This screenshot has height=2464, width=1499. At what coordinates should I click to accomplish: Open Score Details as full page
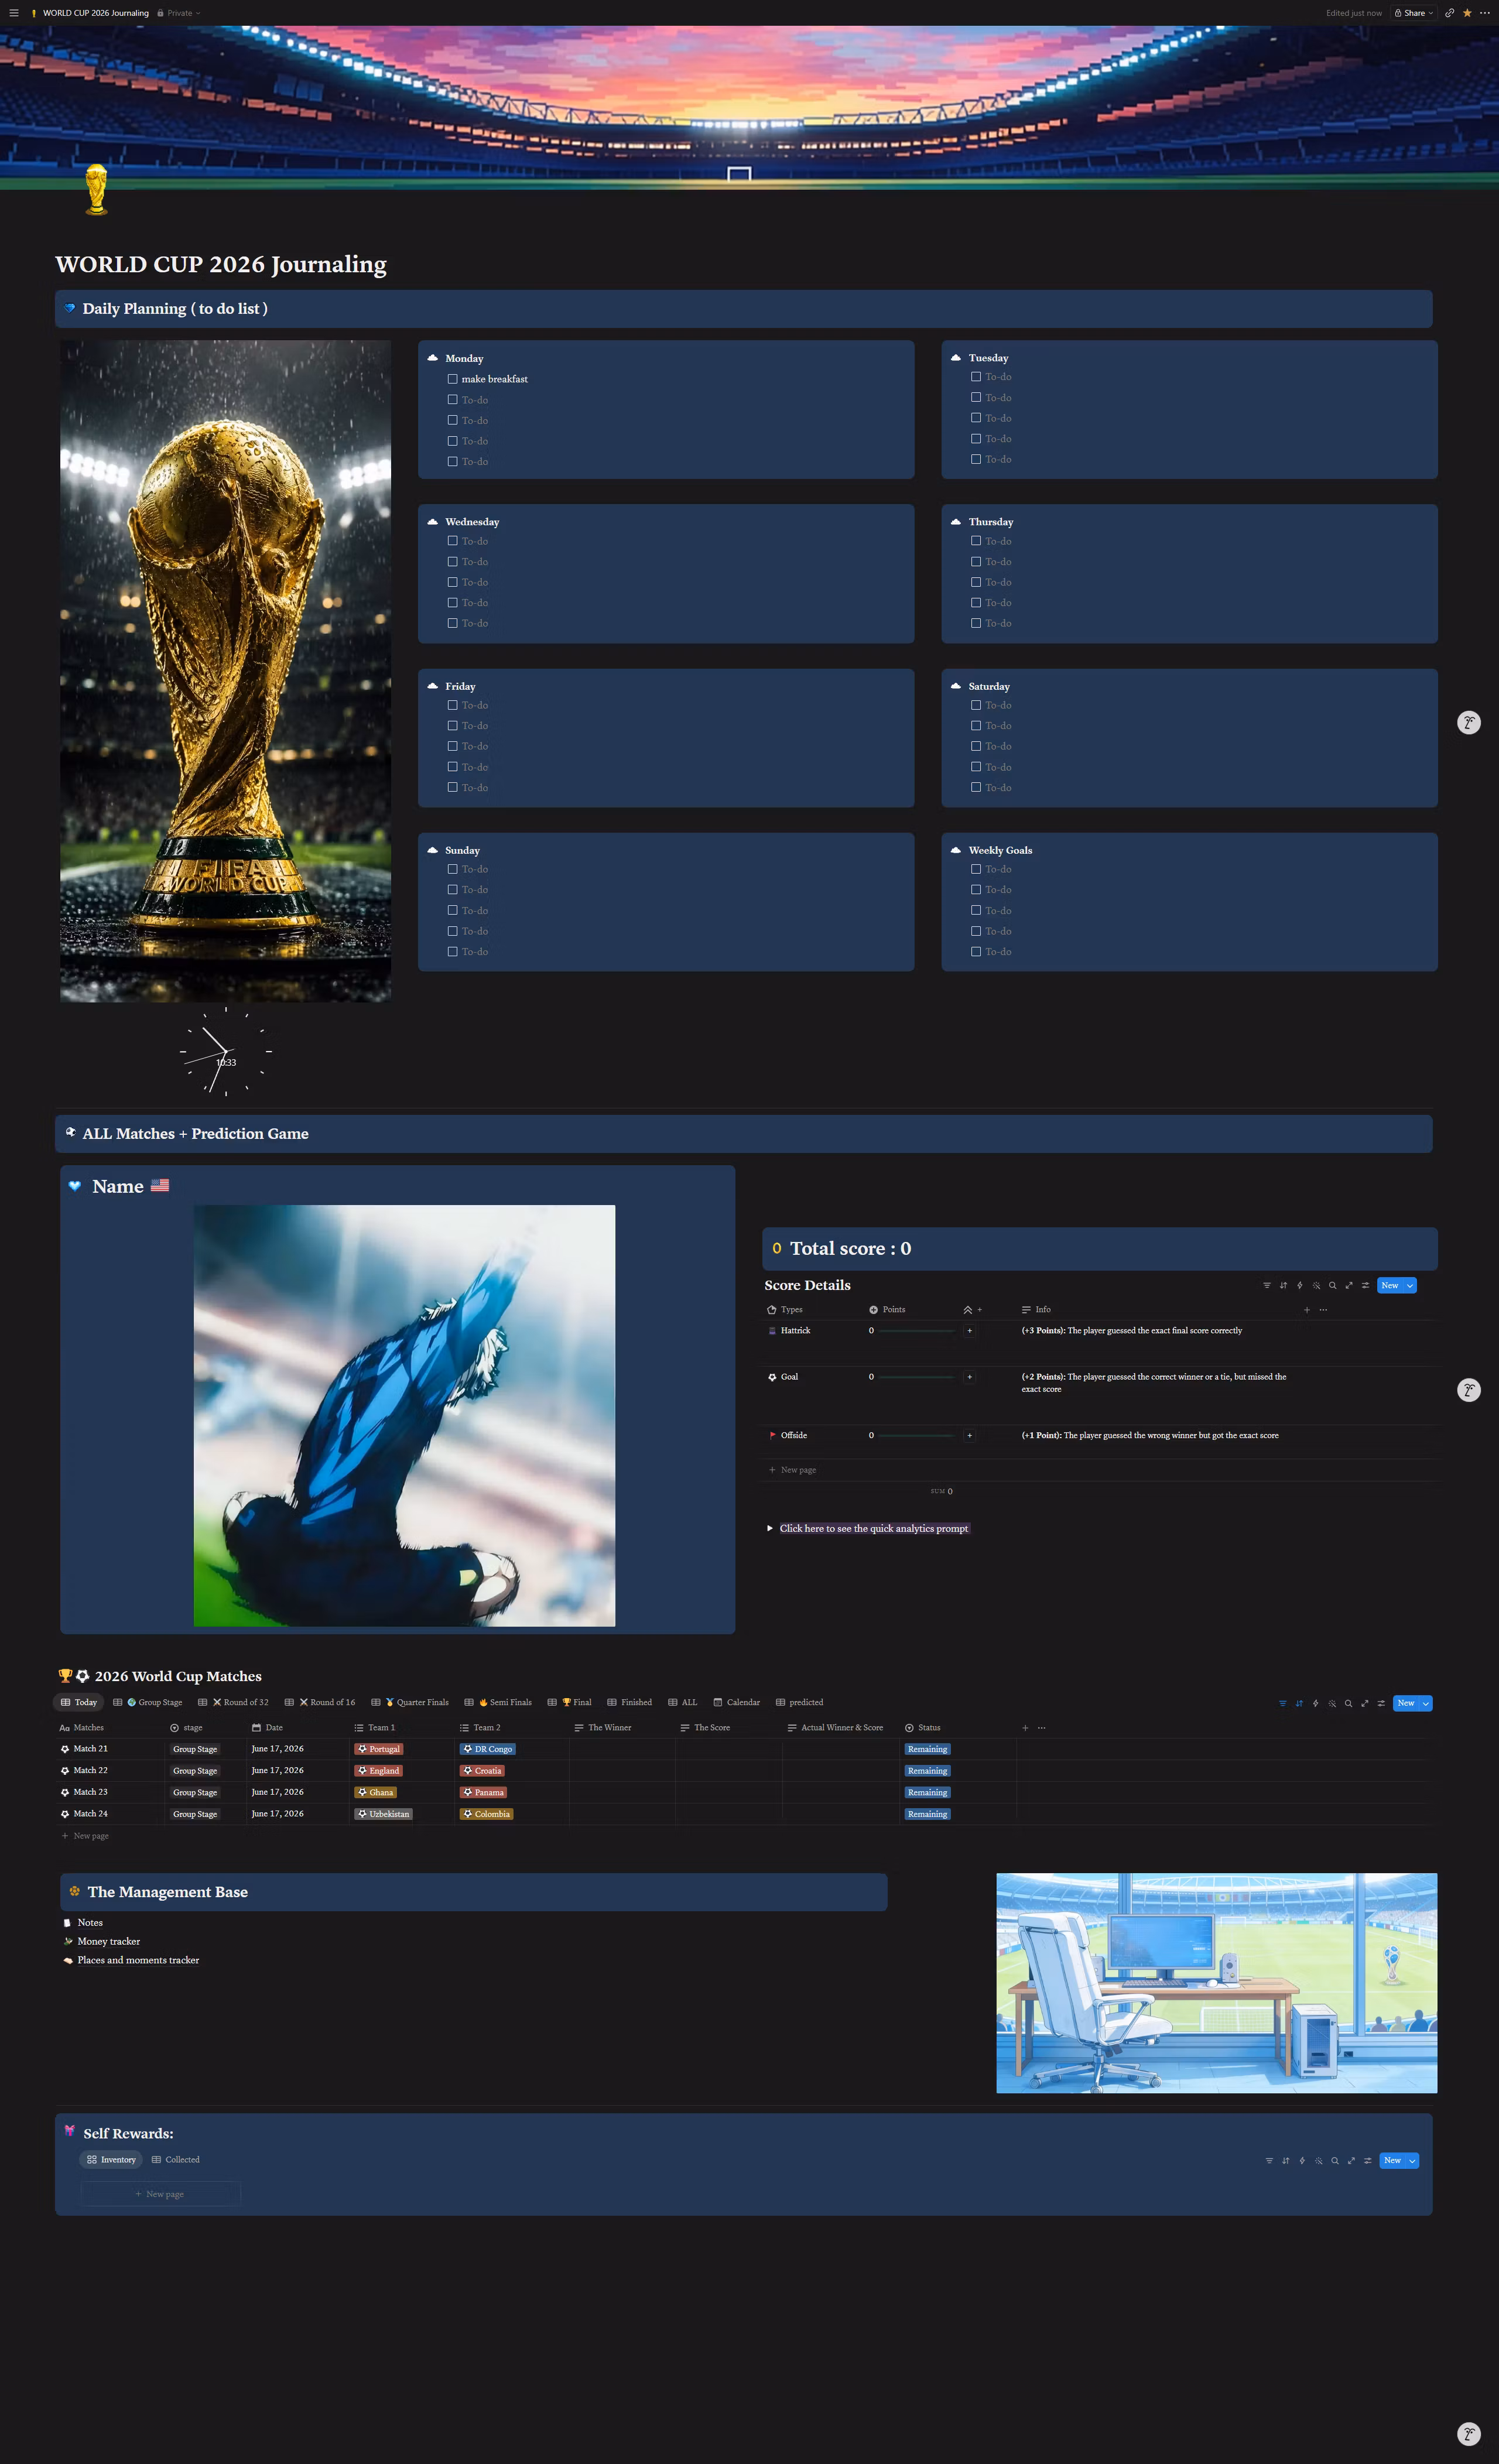pos(1348,1286)
